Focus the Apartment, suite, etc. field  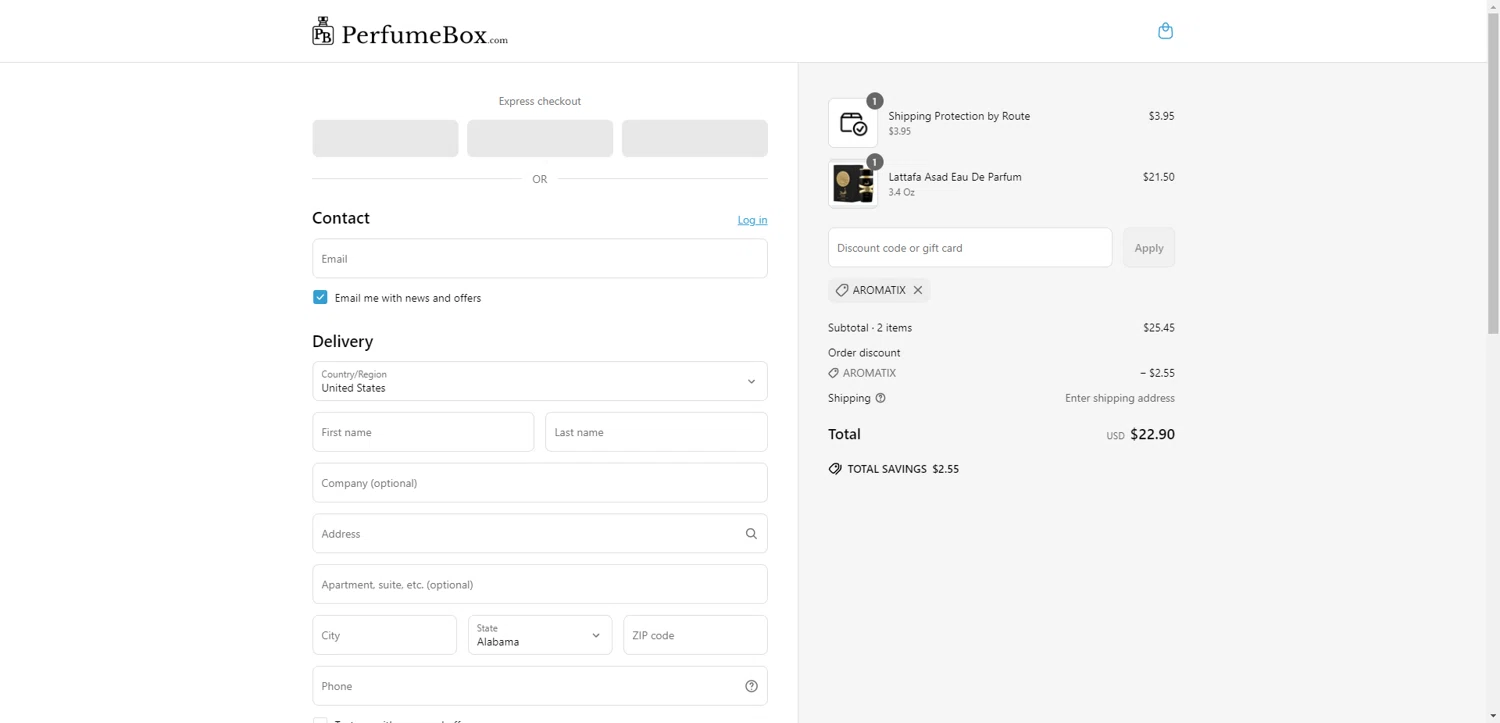click(x=540, y=584)
